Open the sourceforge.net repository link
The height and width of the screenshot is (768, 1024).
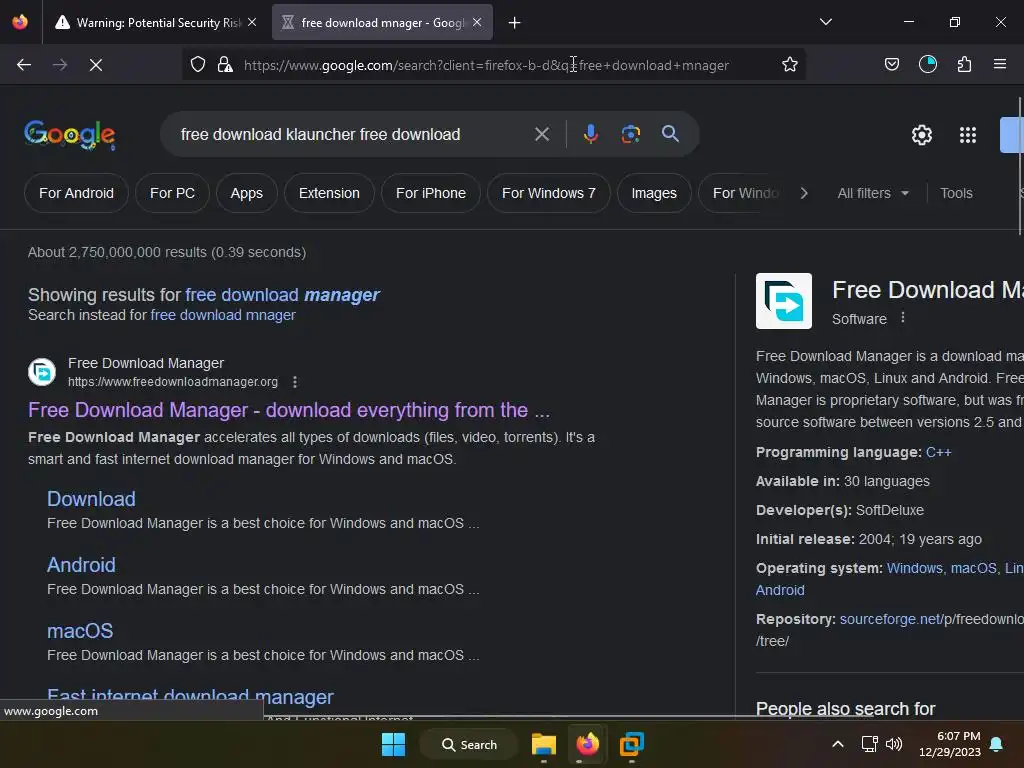(931, 619)
